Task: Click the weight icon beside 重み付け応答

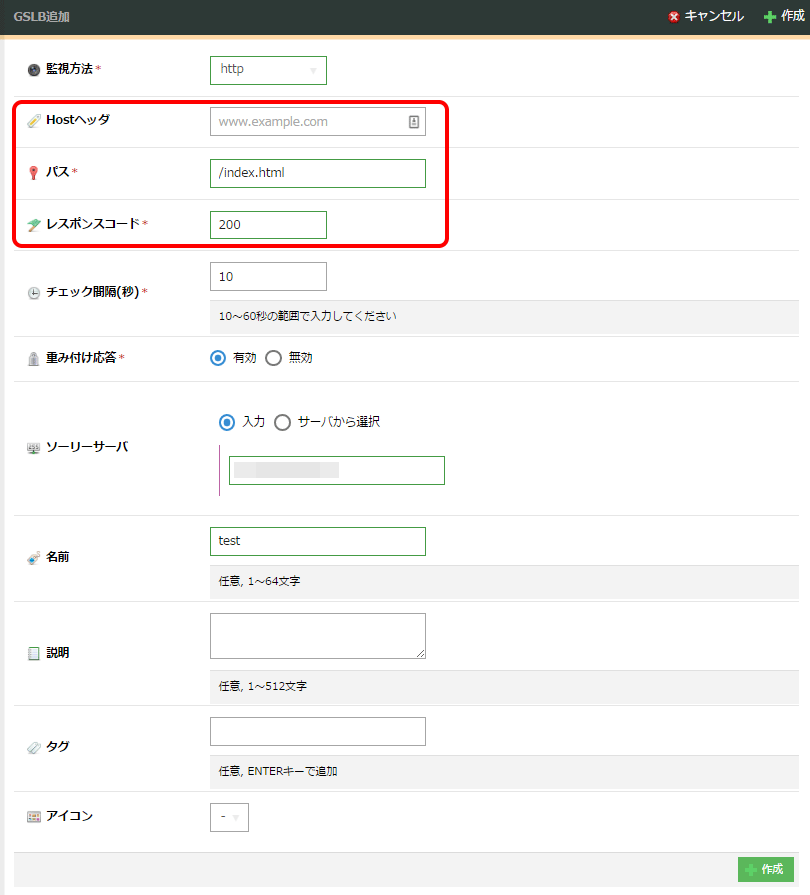Action: [34, 358]
